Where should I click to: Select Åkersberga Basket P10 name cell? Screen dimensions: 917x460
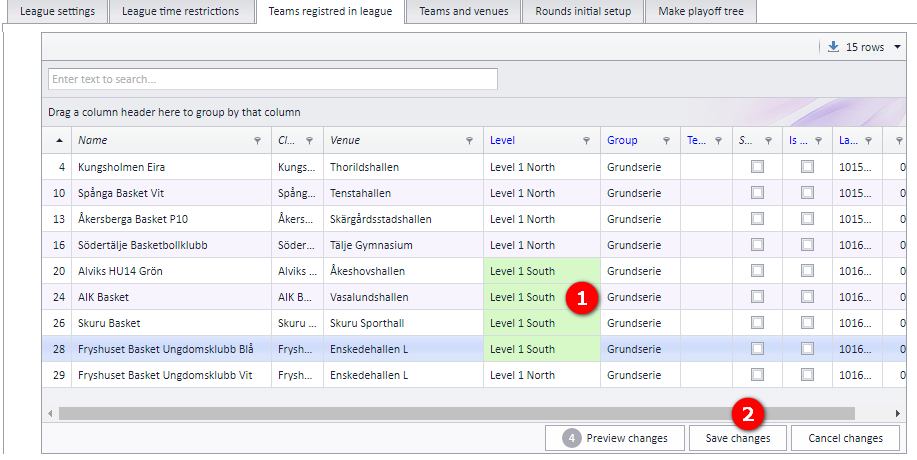[x=171, y=219]
